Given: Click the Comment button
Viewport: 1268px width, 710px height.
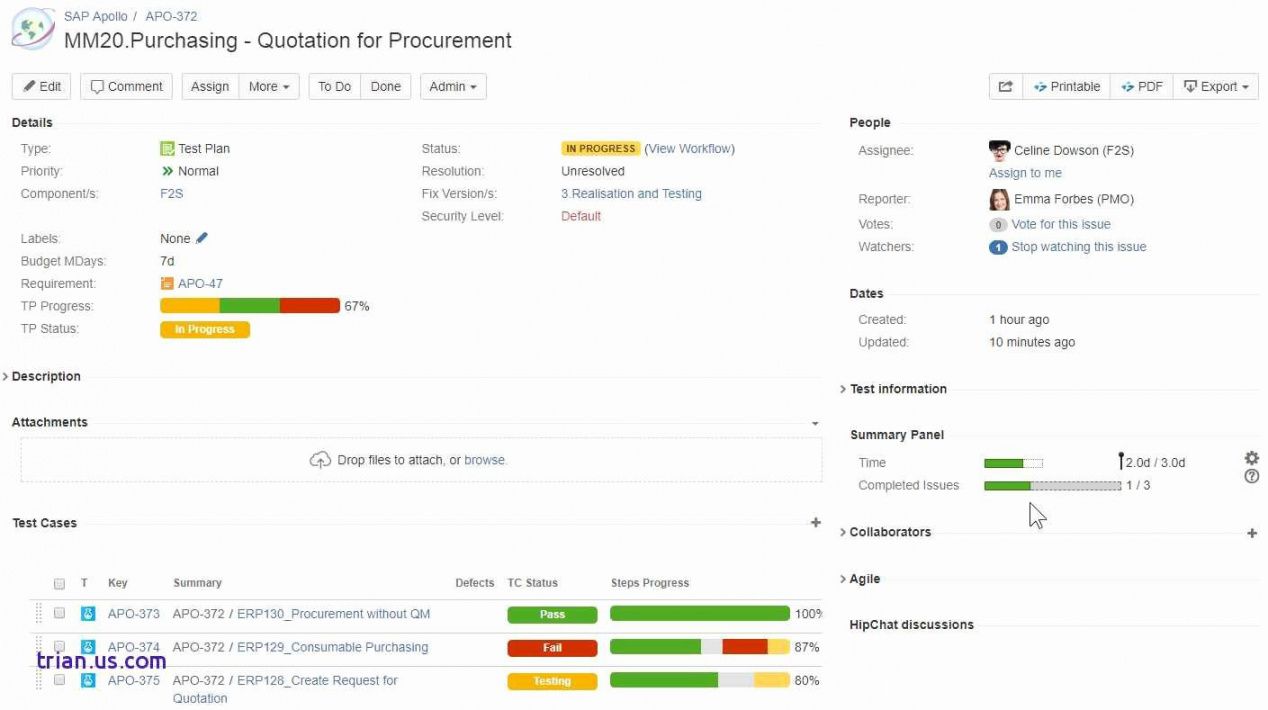Looking at the screenshot, I should click(126, 87).
